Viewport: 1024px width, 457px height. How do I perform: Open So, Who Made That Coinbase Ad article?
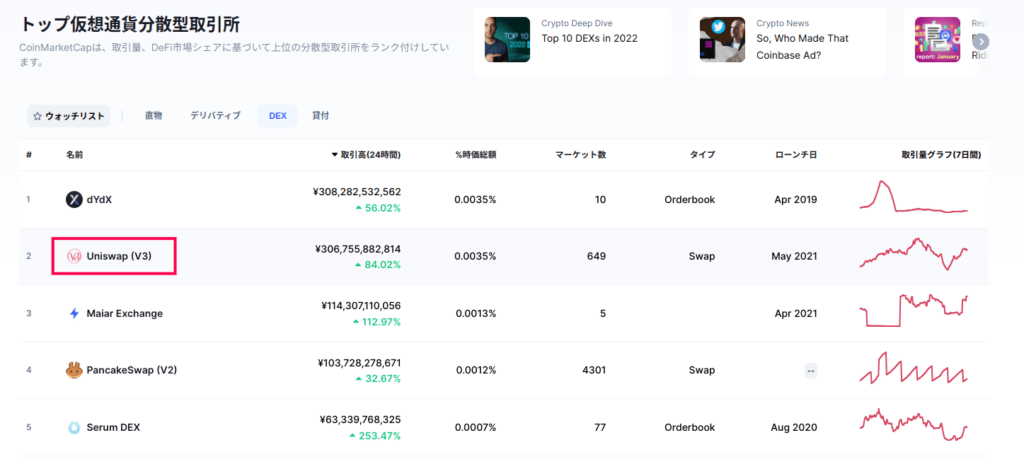(803, 46)
